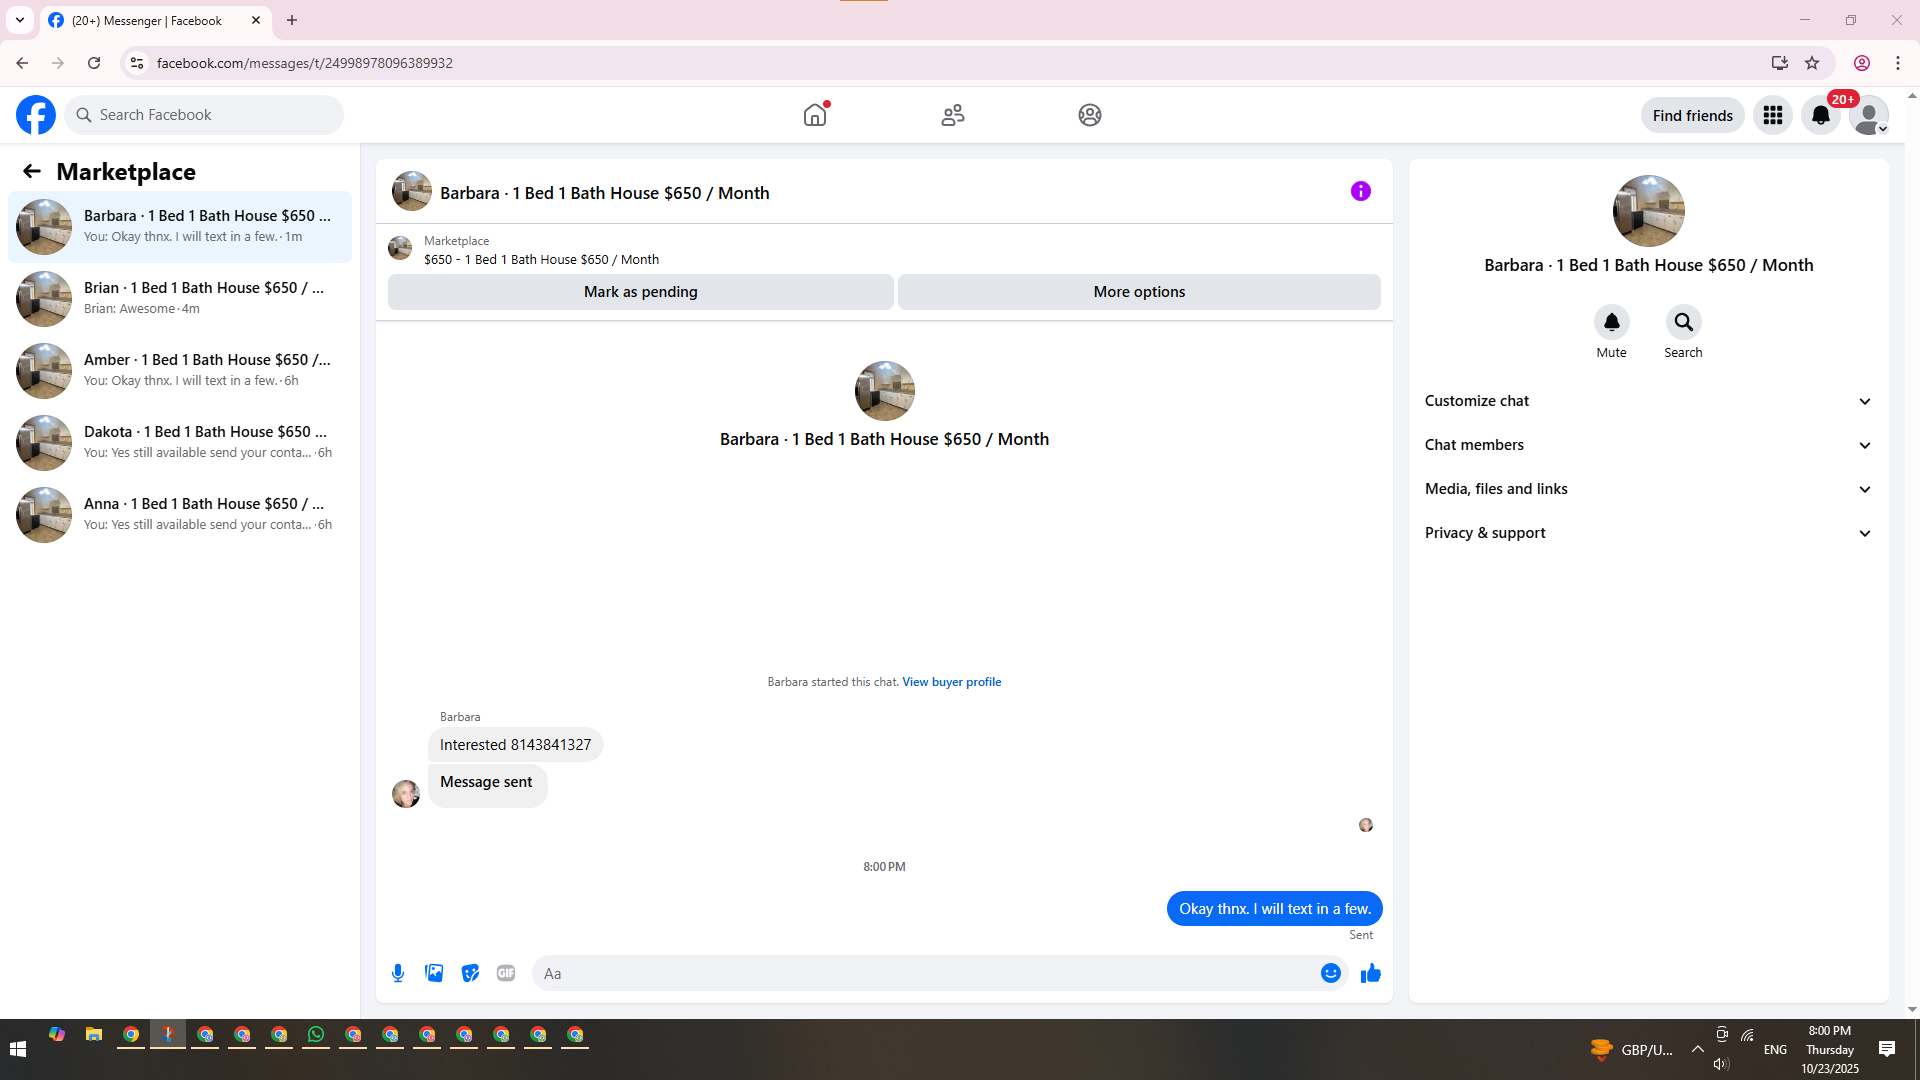Mute this conversation
Viewport: 1920px width, 1080px height.
pos(1611,322)
